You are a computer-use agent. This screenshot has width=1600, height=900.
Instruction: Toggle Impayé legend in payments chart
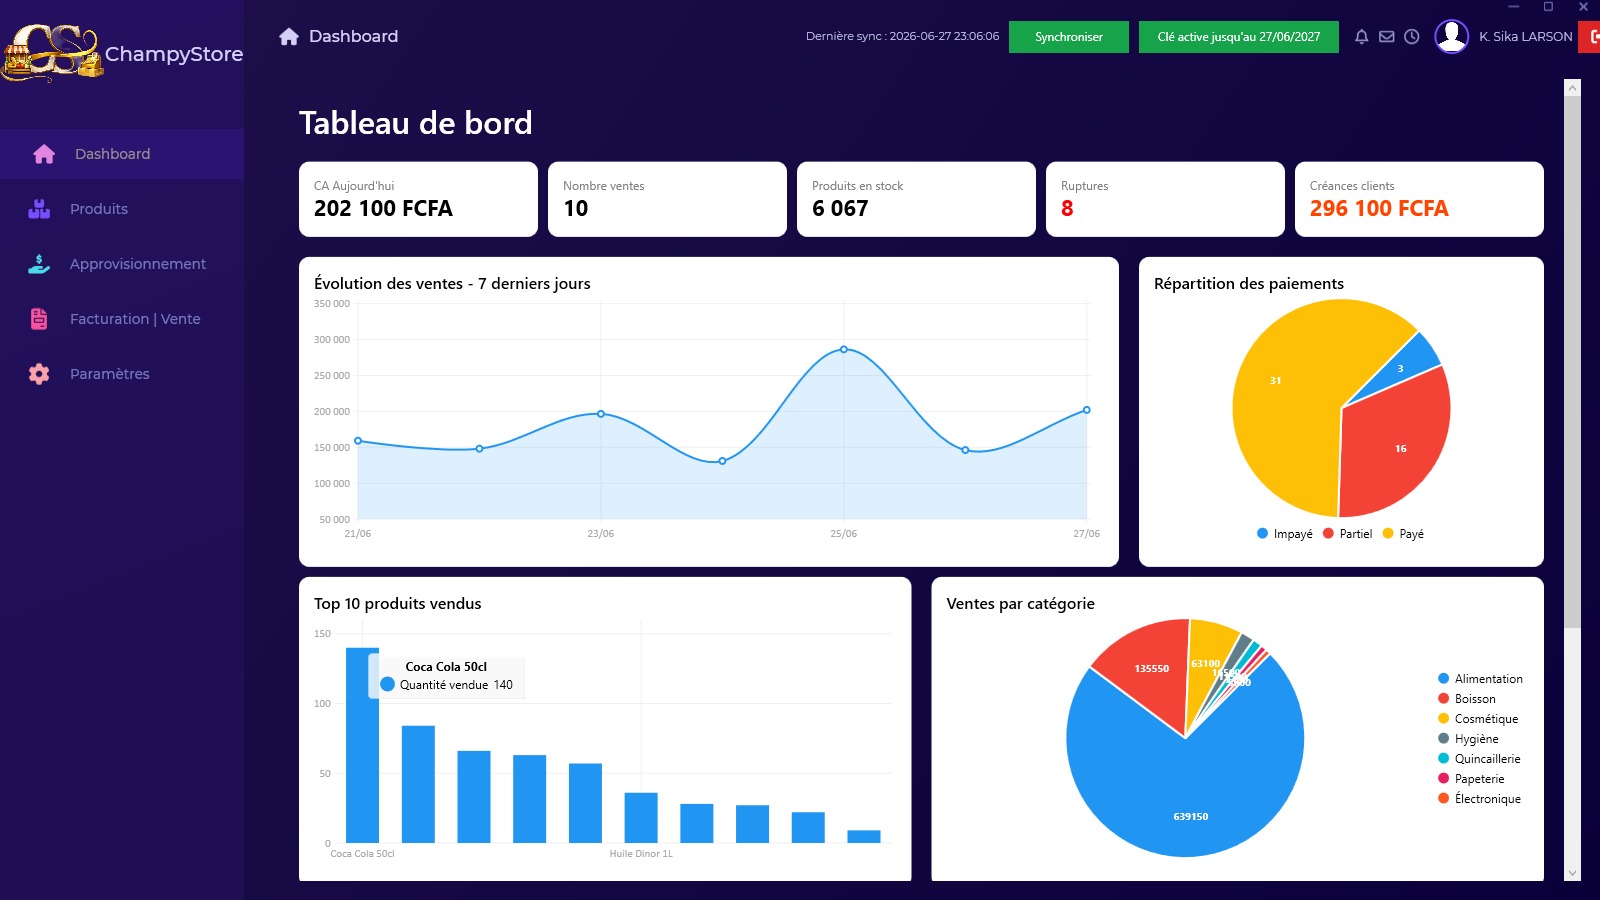tap(1285, 534)
